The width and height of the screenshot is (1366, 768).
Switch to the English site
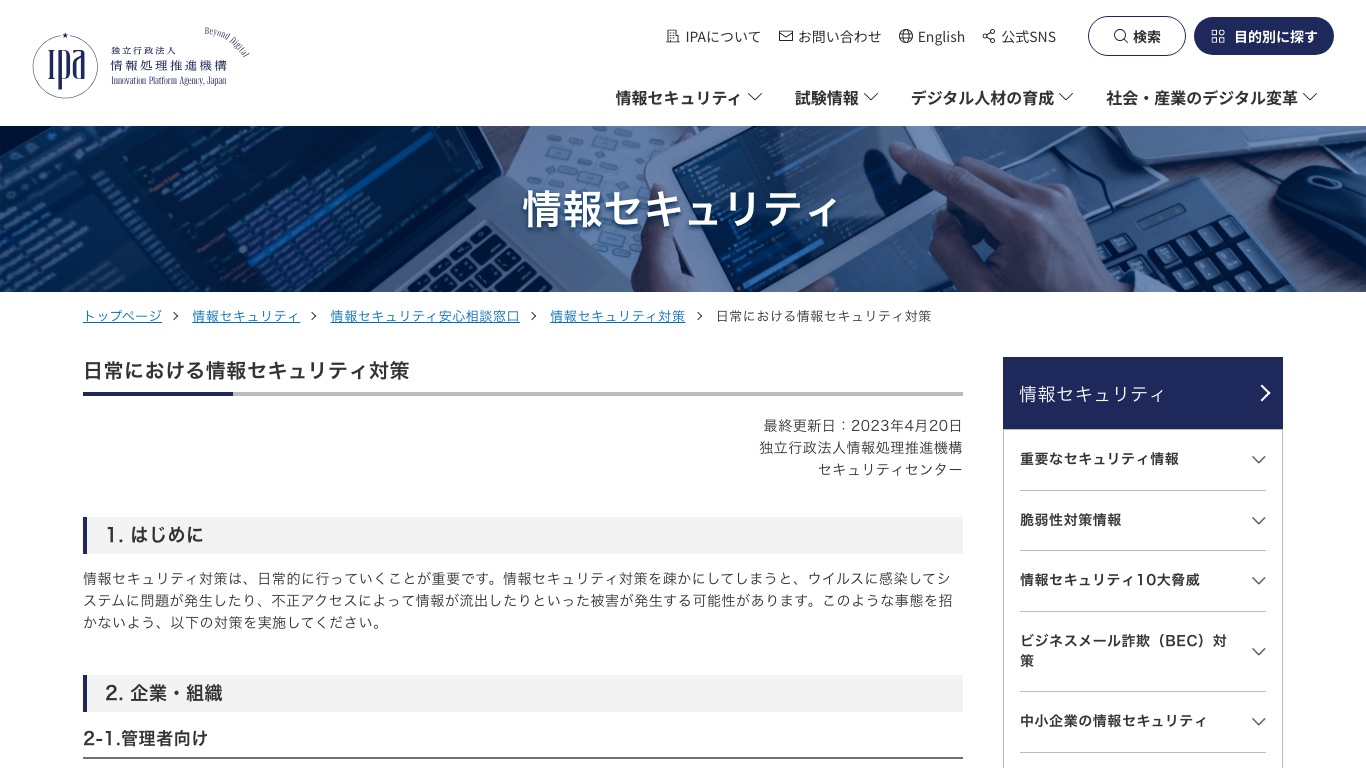pyautogui.click(x=932, y=36)
